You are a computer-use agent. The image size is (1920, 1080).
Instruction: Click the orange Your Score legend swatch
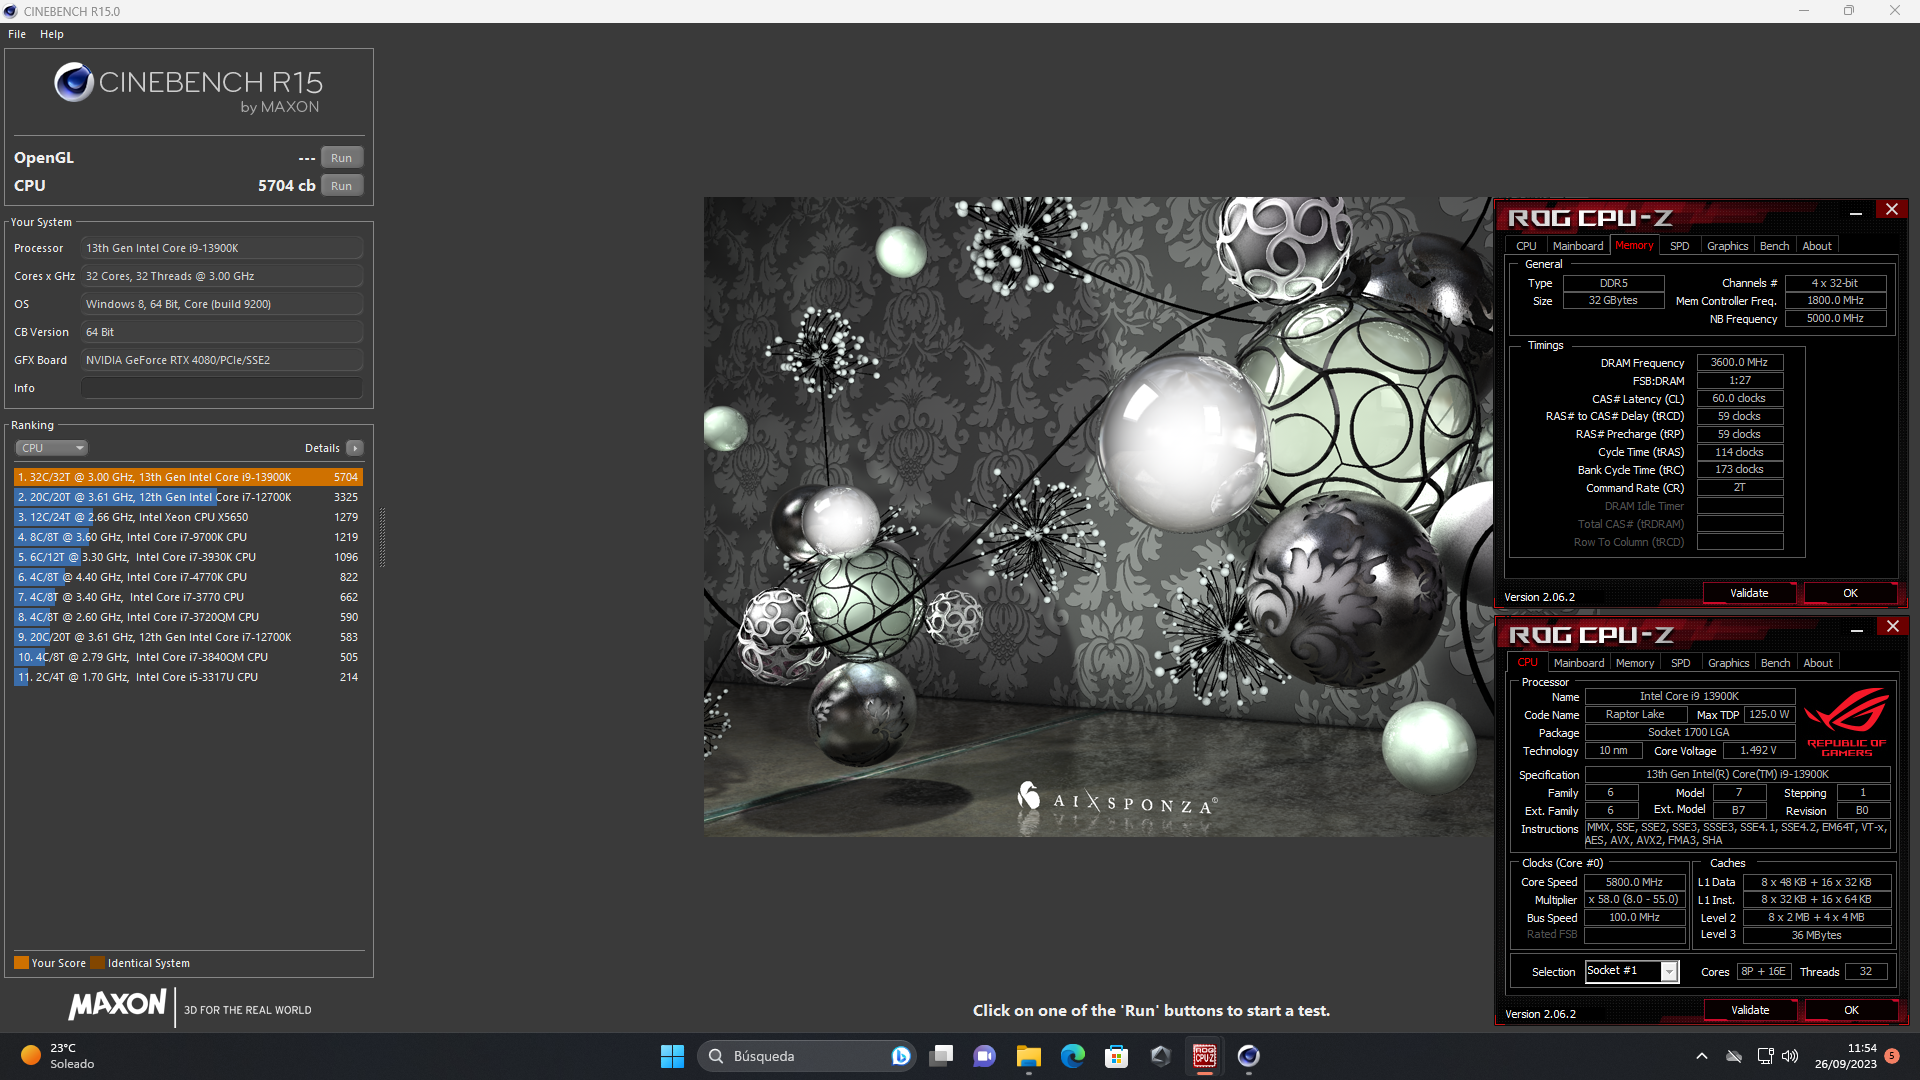coord(21,963)
